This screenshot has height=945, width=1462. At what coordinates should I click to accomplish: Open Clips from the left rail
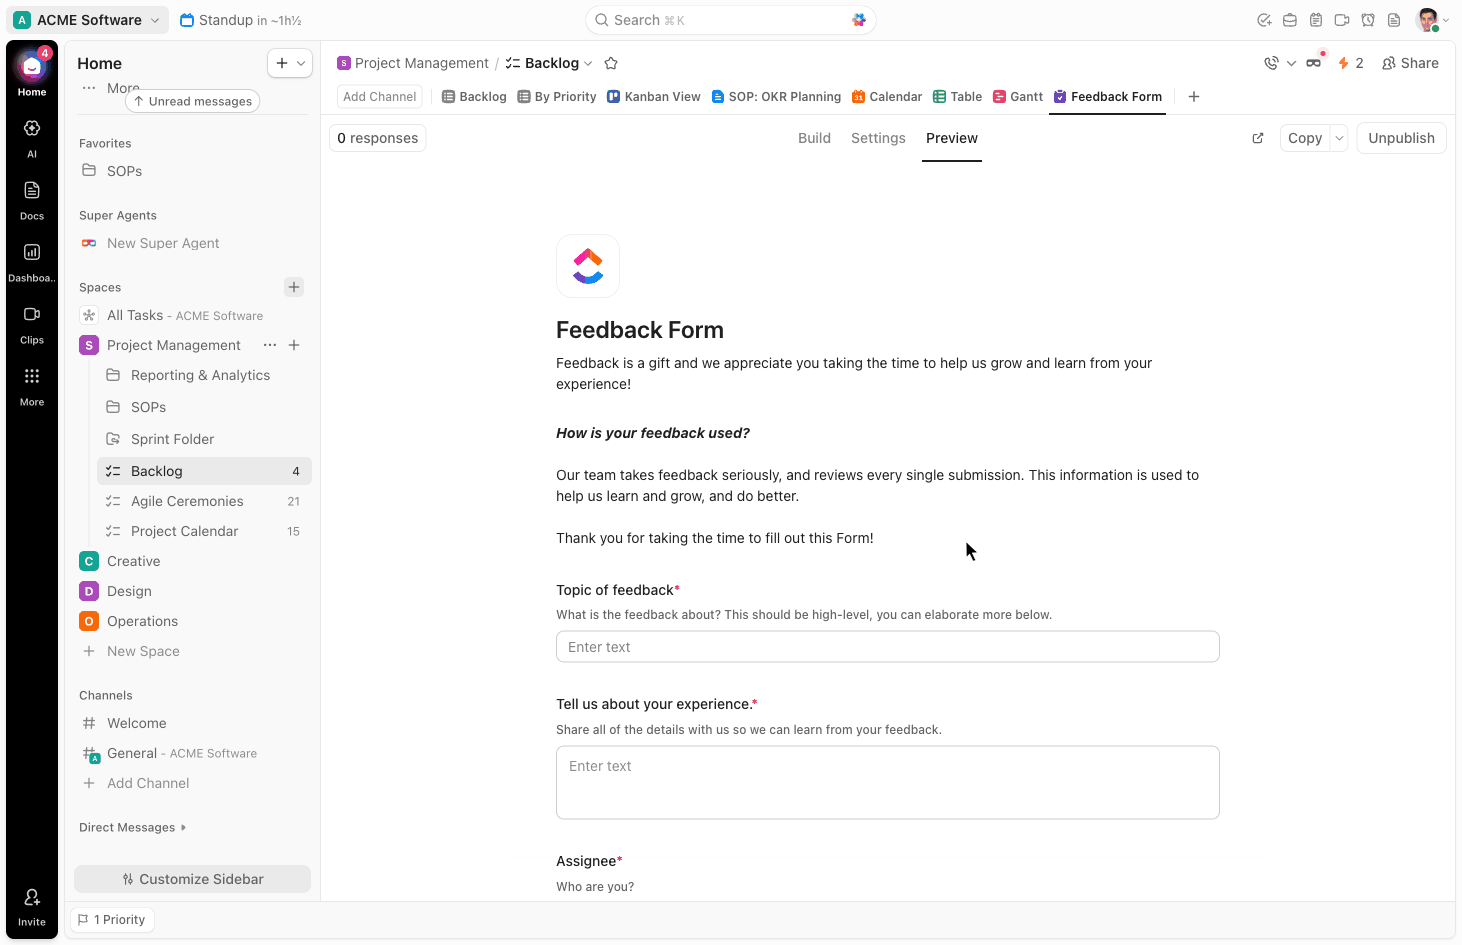click(31, 321)
